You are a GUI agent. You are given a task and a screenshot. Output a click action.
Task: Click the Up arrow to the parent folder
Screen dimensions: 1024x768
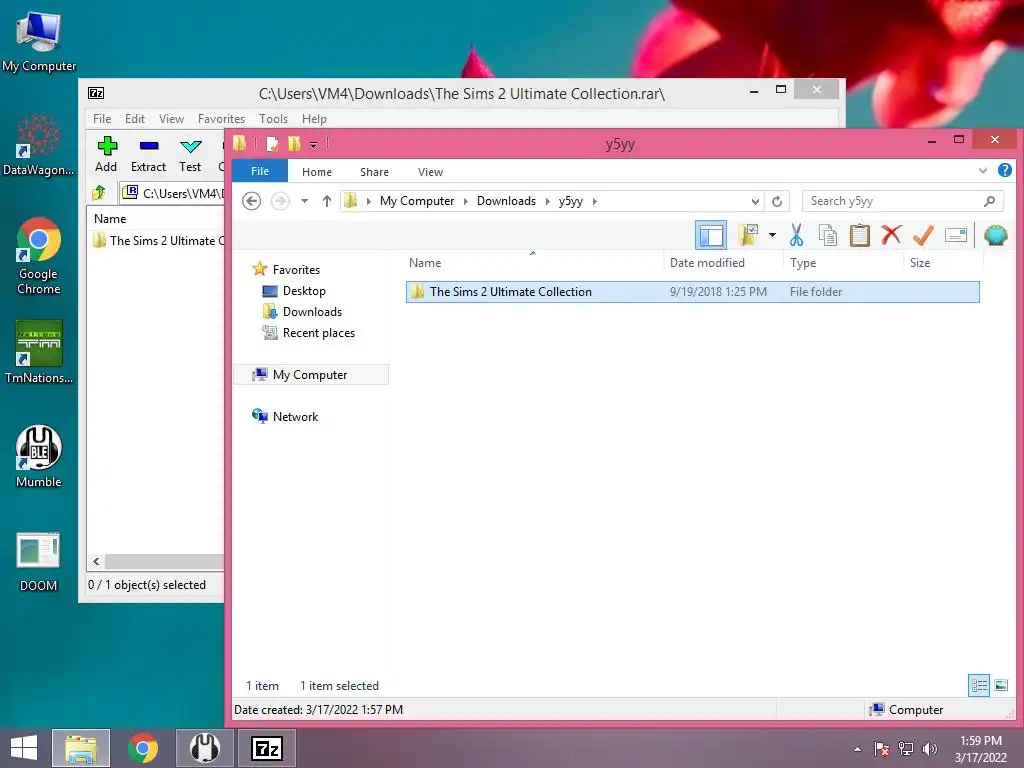point(327,201)
